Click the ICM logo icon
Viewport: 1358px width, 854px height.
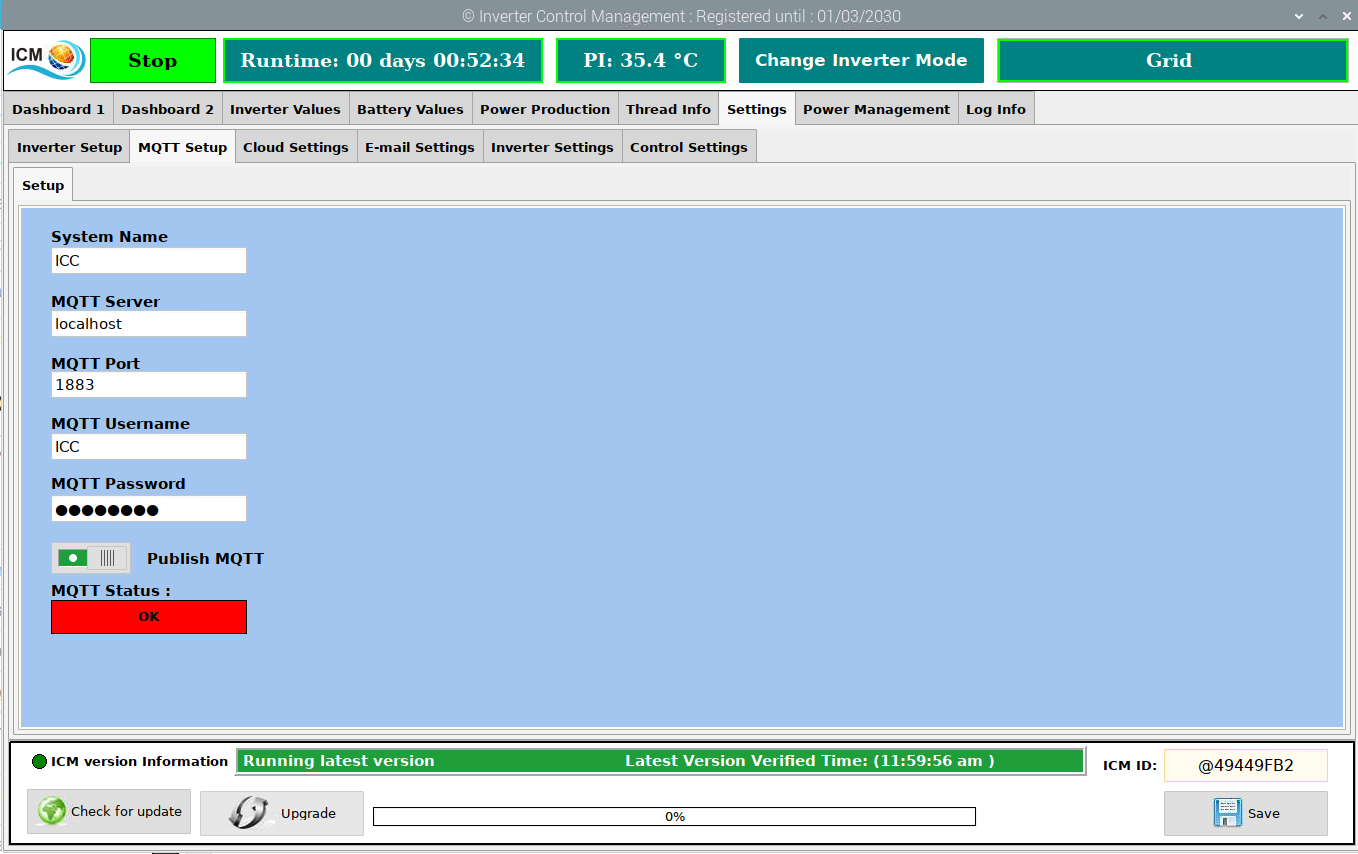point(46,60)
